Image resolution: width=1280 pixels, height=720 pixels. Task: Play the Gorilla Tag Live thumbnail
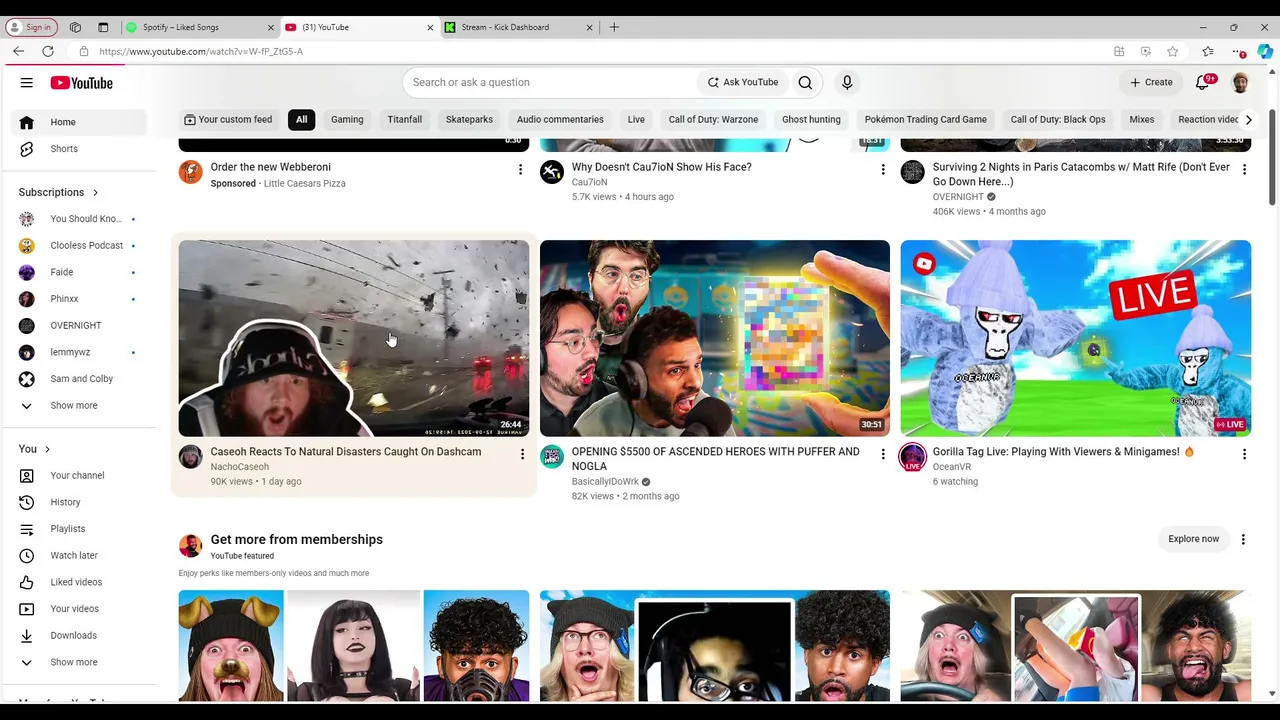point(1076,338)
